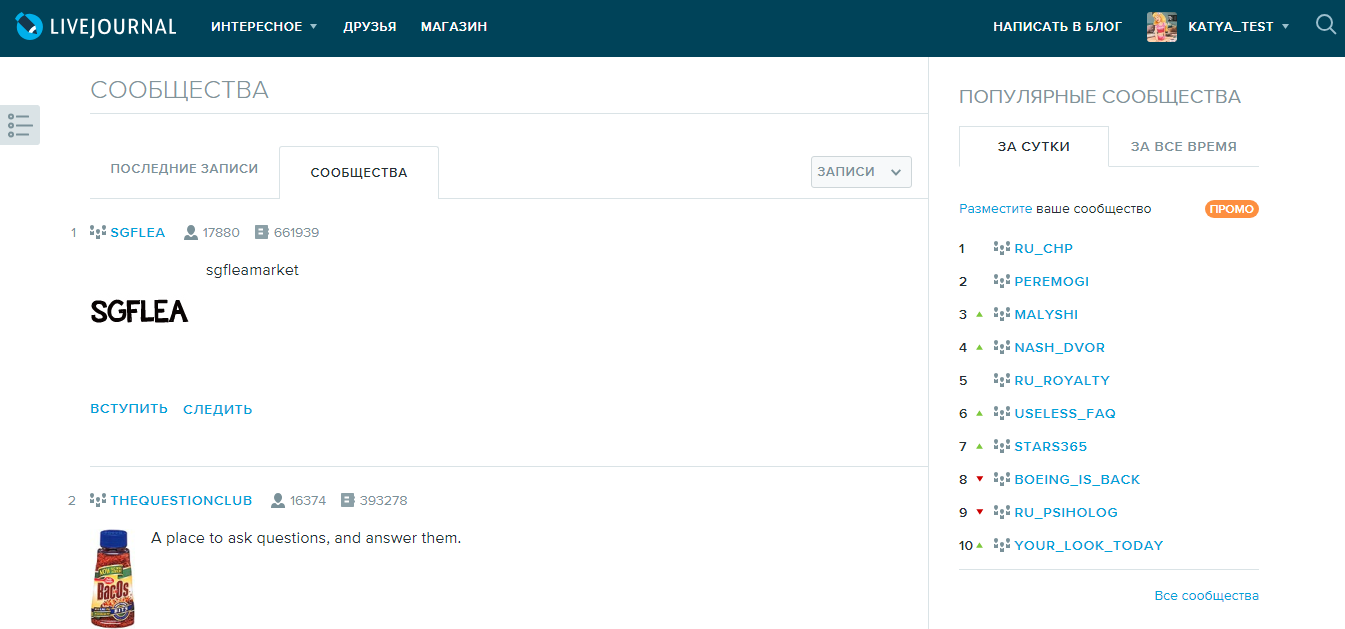Image resolution: width=1345 pixels, height=629 pixels.
Task: Open the LiveJournal logo home link
Action: (x=96, y=27)
